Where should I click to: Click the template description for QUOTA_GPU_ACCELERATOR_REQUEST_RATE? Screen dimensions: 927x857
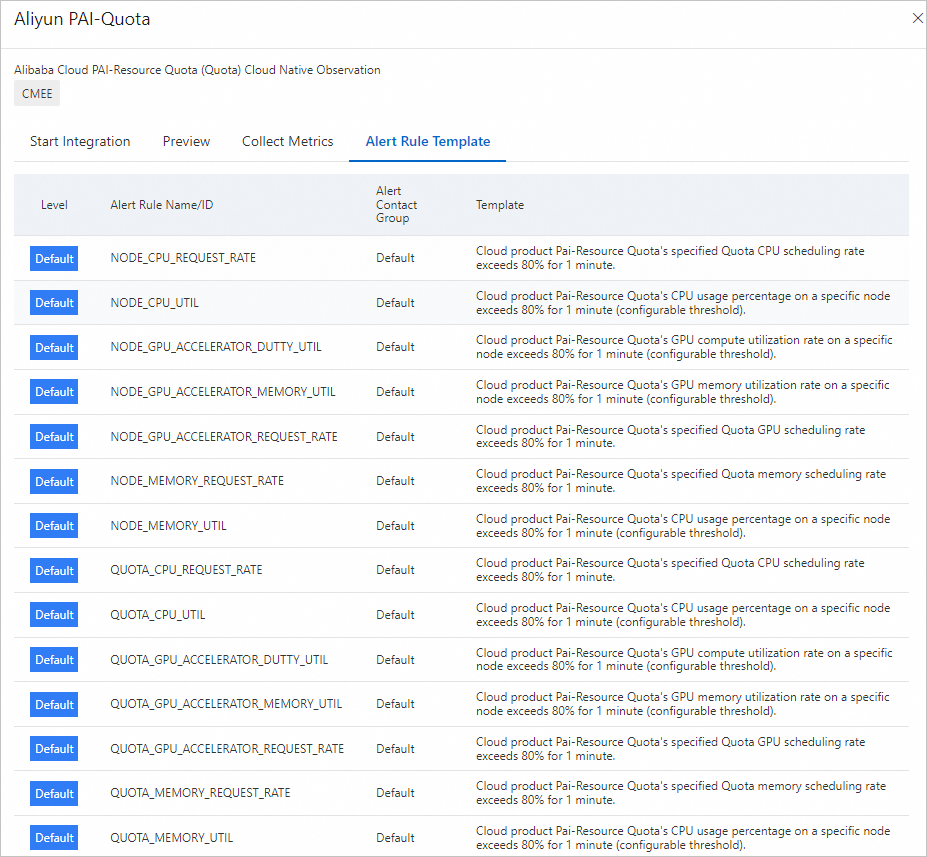click(670, 749)
